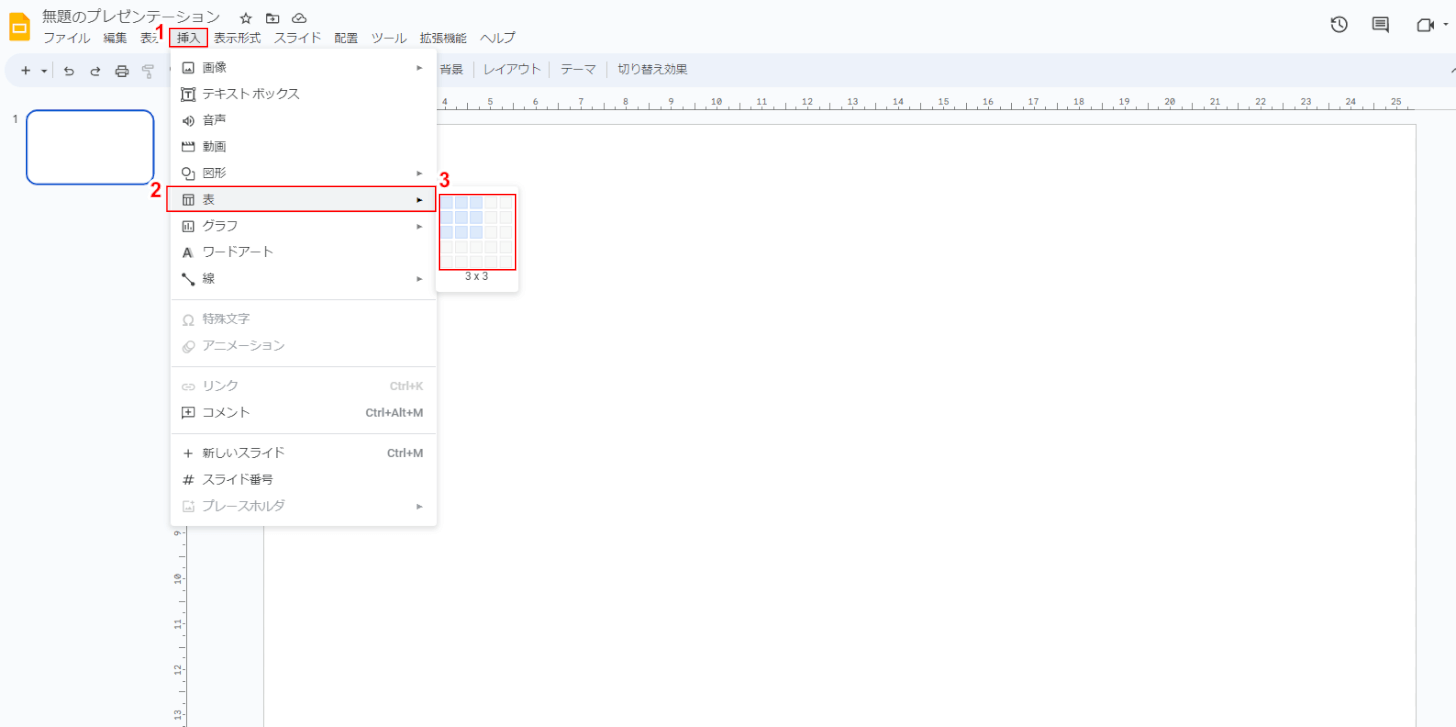Expand the greyed プレースホルダ submenu entry
The width and height of the screenshot is (1456, 727).
click(303, 506)
